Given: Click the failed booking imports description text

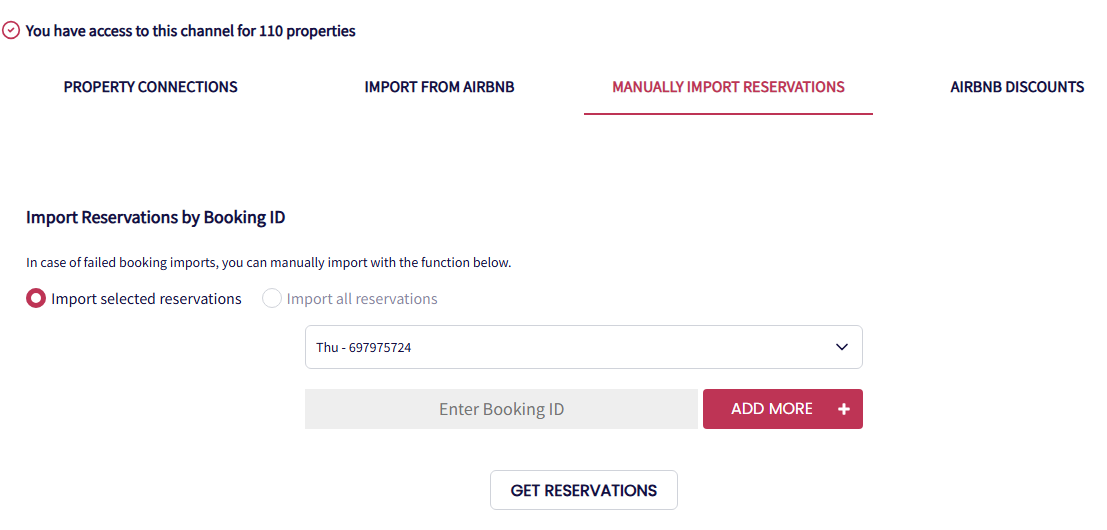Looking at the screenshot, I should [x=268, y=263].
